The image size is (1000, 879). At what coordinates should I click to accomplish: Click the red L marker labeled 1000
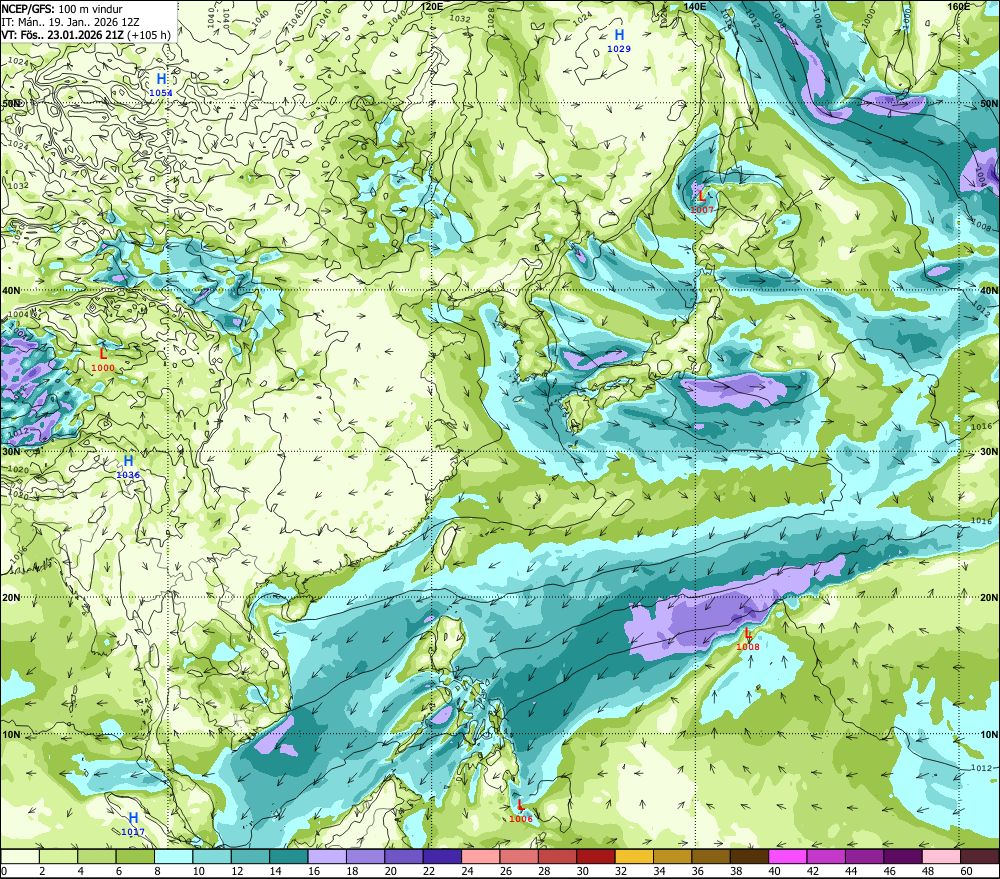[103, 353]
